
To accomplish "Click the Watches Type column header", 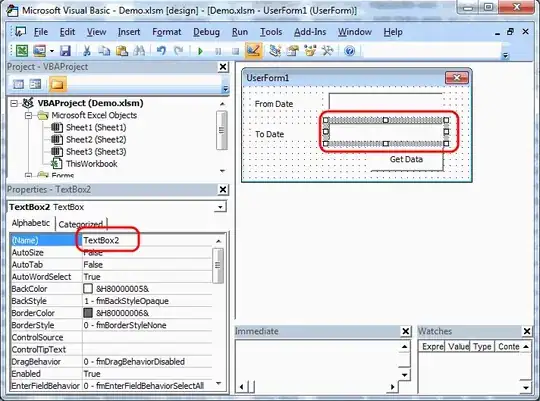I will (x=482, y=347).
